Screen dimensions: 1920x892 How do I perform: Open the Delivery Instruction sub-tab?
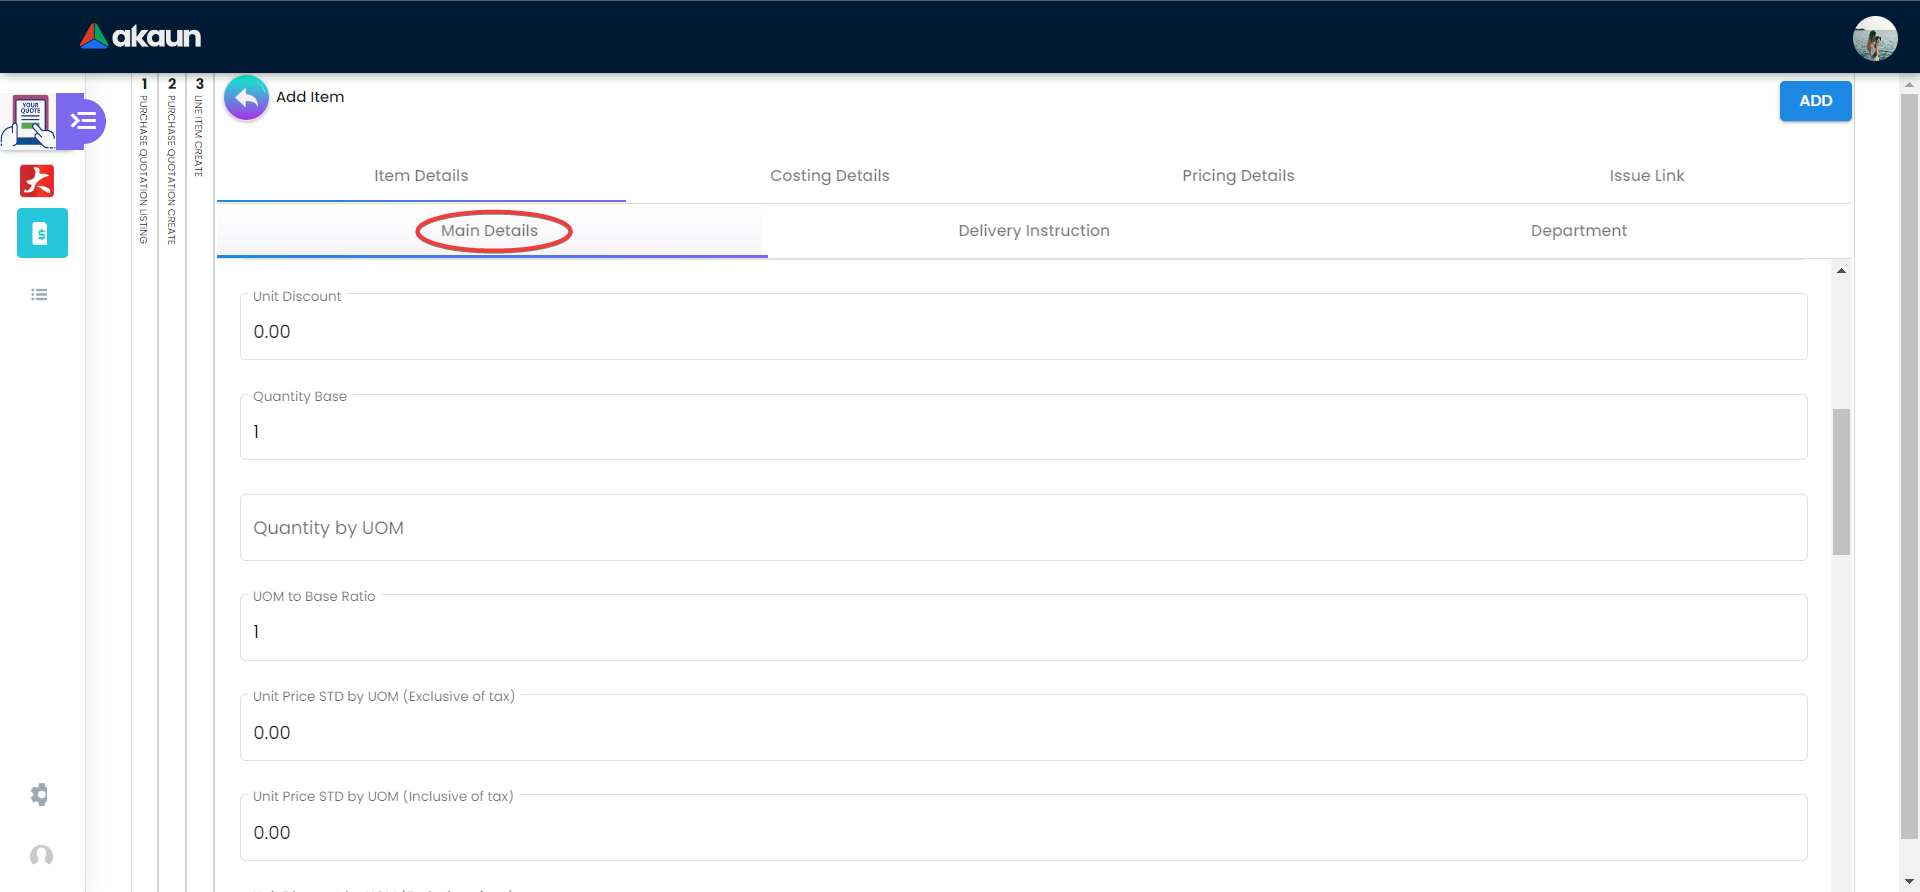1034,231
